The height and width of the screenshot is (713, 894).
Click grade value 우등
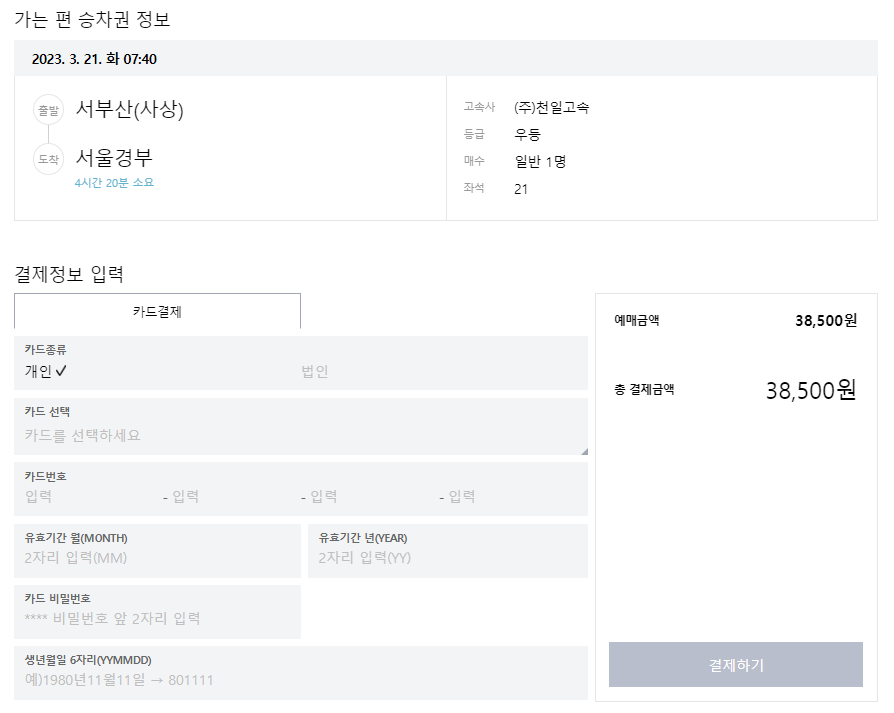[x=527, y=135]
